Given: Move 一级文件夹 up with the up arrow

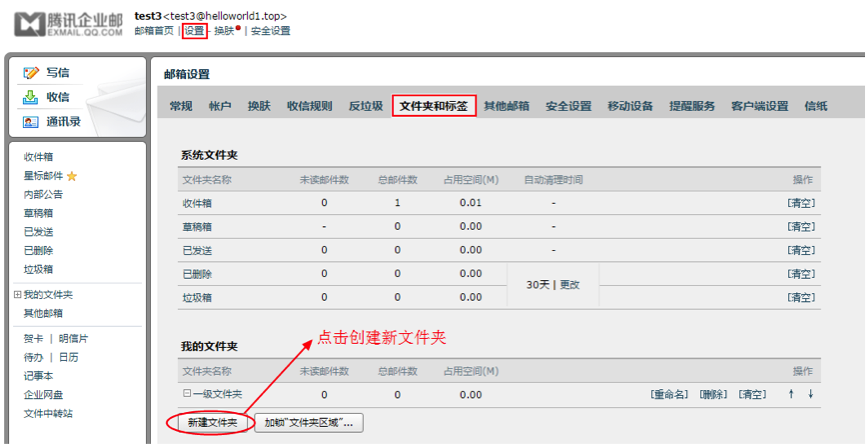Looking at the screenshot, I should (791, 394).
